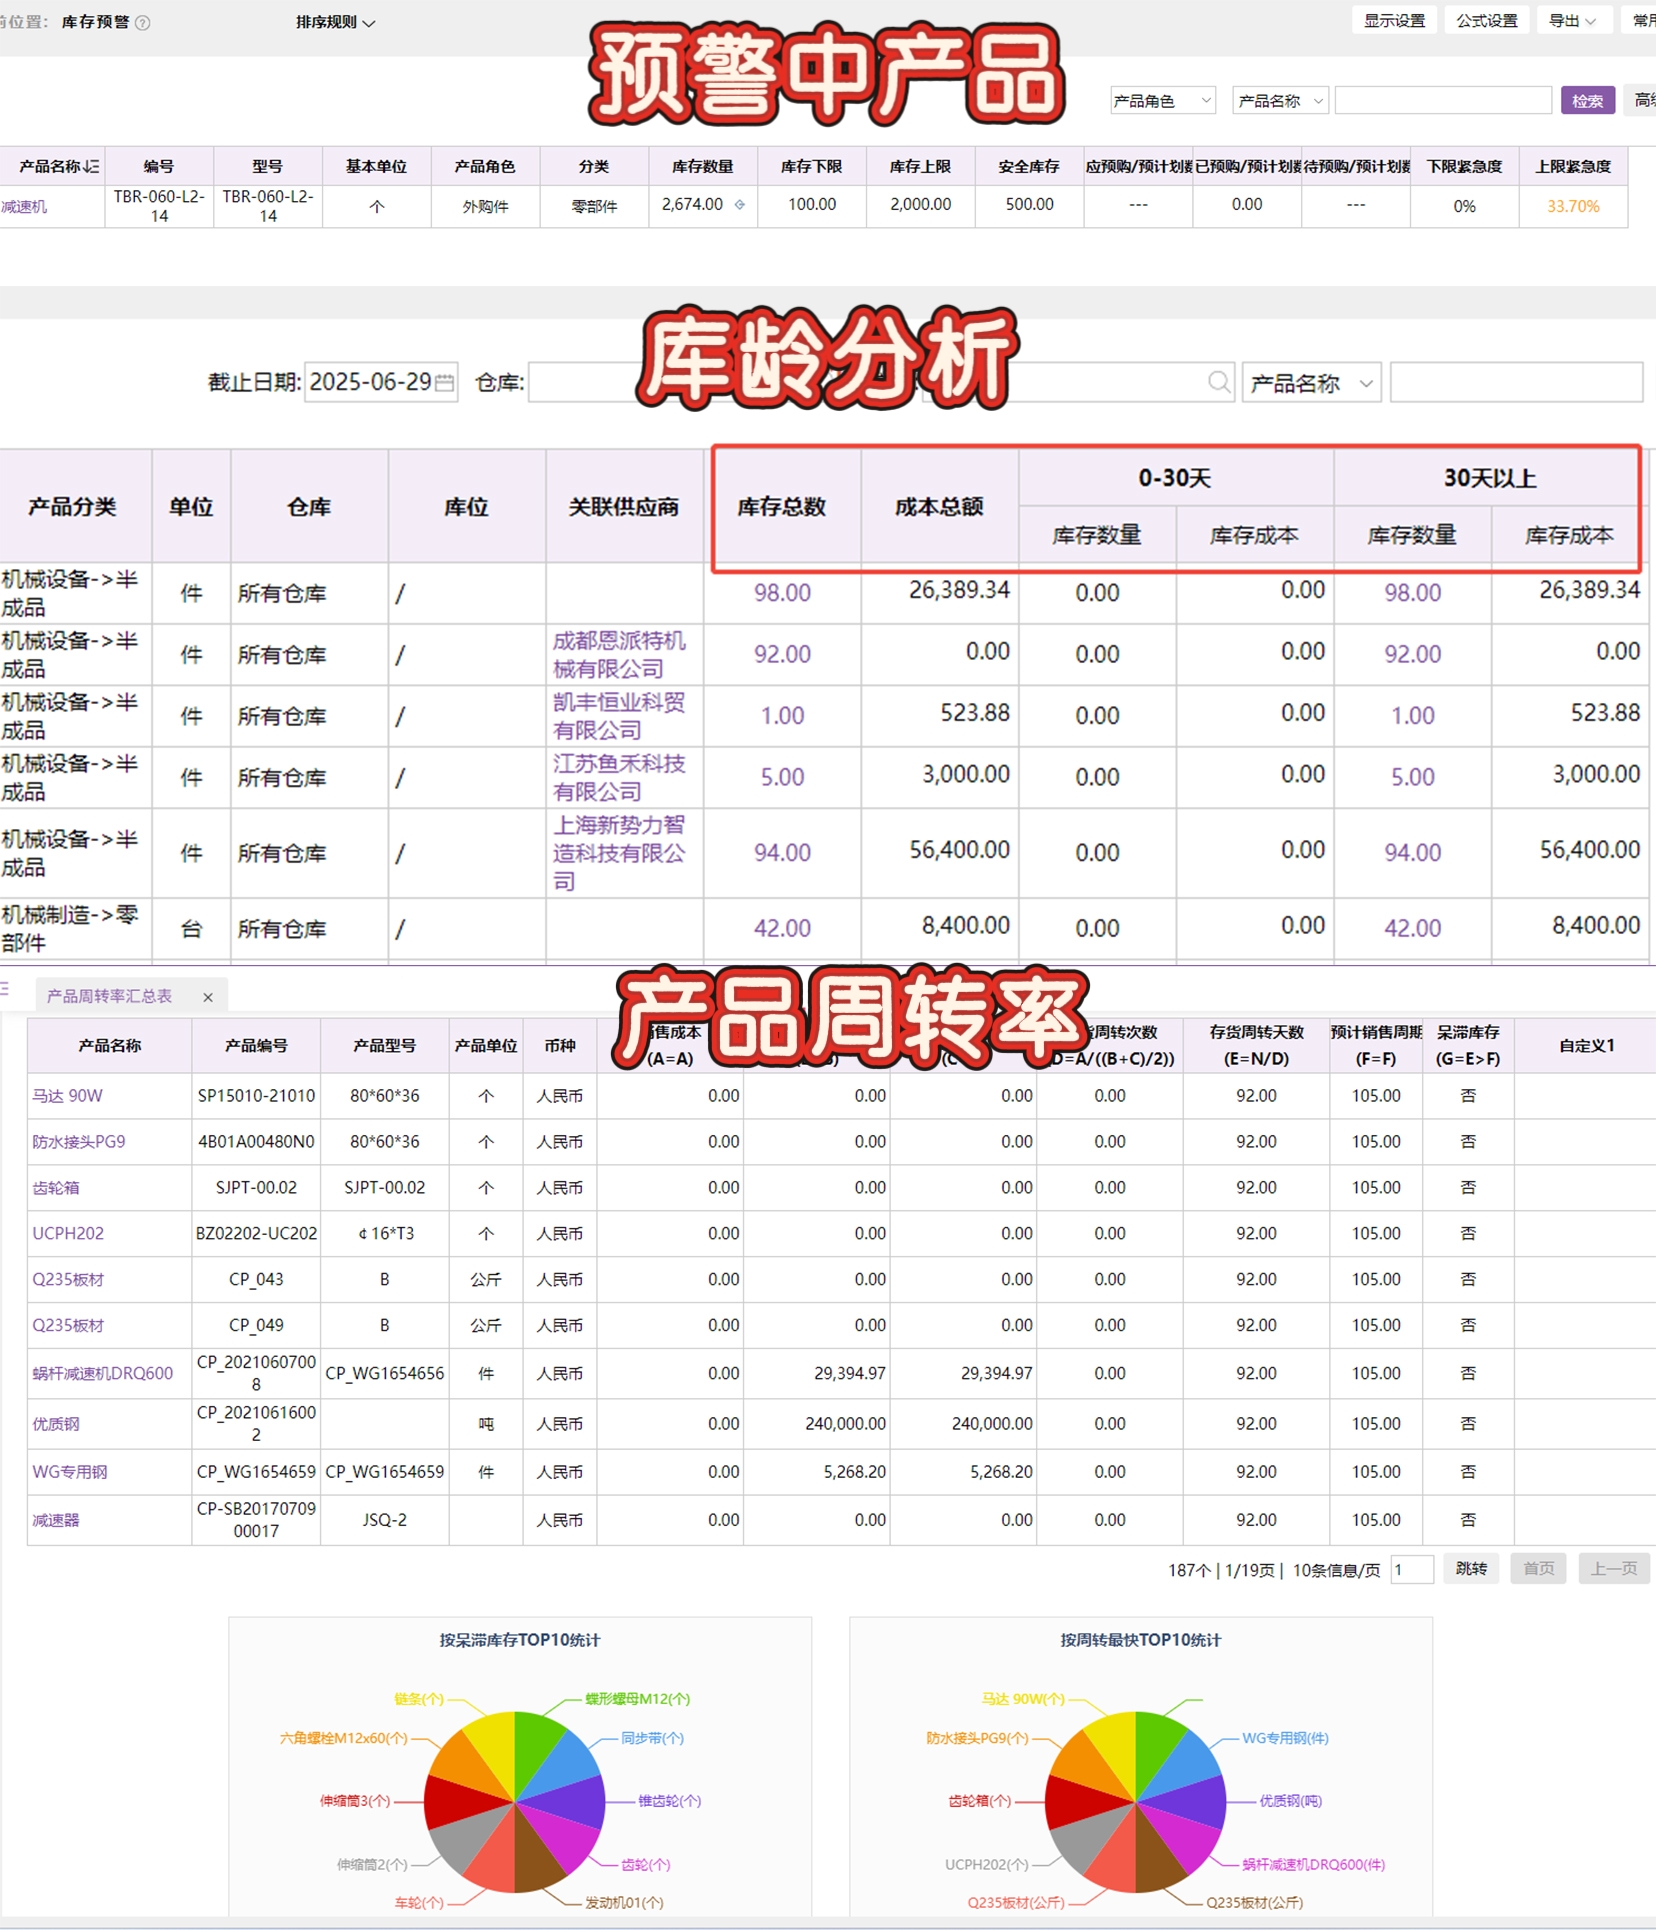Open supplier link 江苏鱼禾科技有限公司
This screenshot has height=1930, width=1656.
click(x=619, y=778)
